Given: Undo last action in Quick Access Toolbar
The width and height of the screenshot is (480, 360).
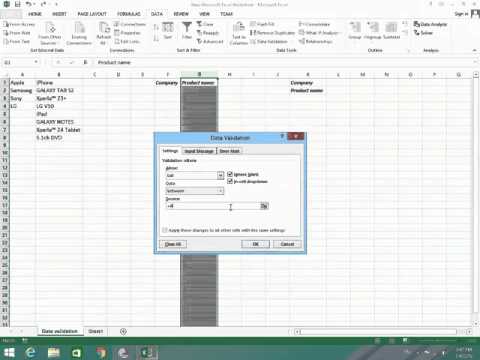Looking at the screenshot, I should 29,4.
